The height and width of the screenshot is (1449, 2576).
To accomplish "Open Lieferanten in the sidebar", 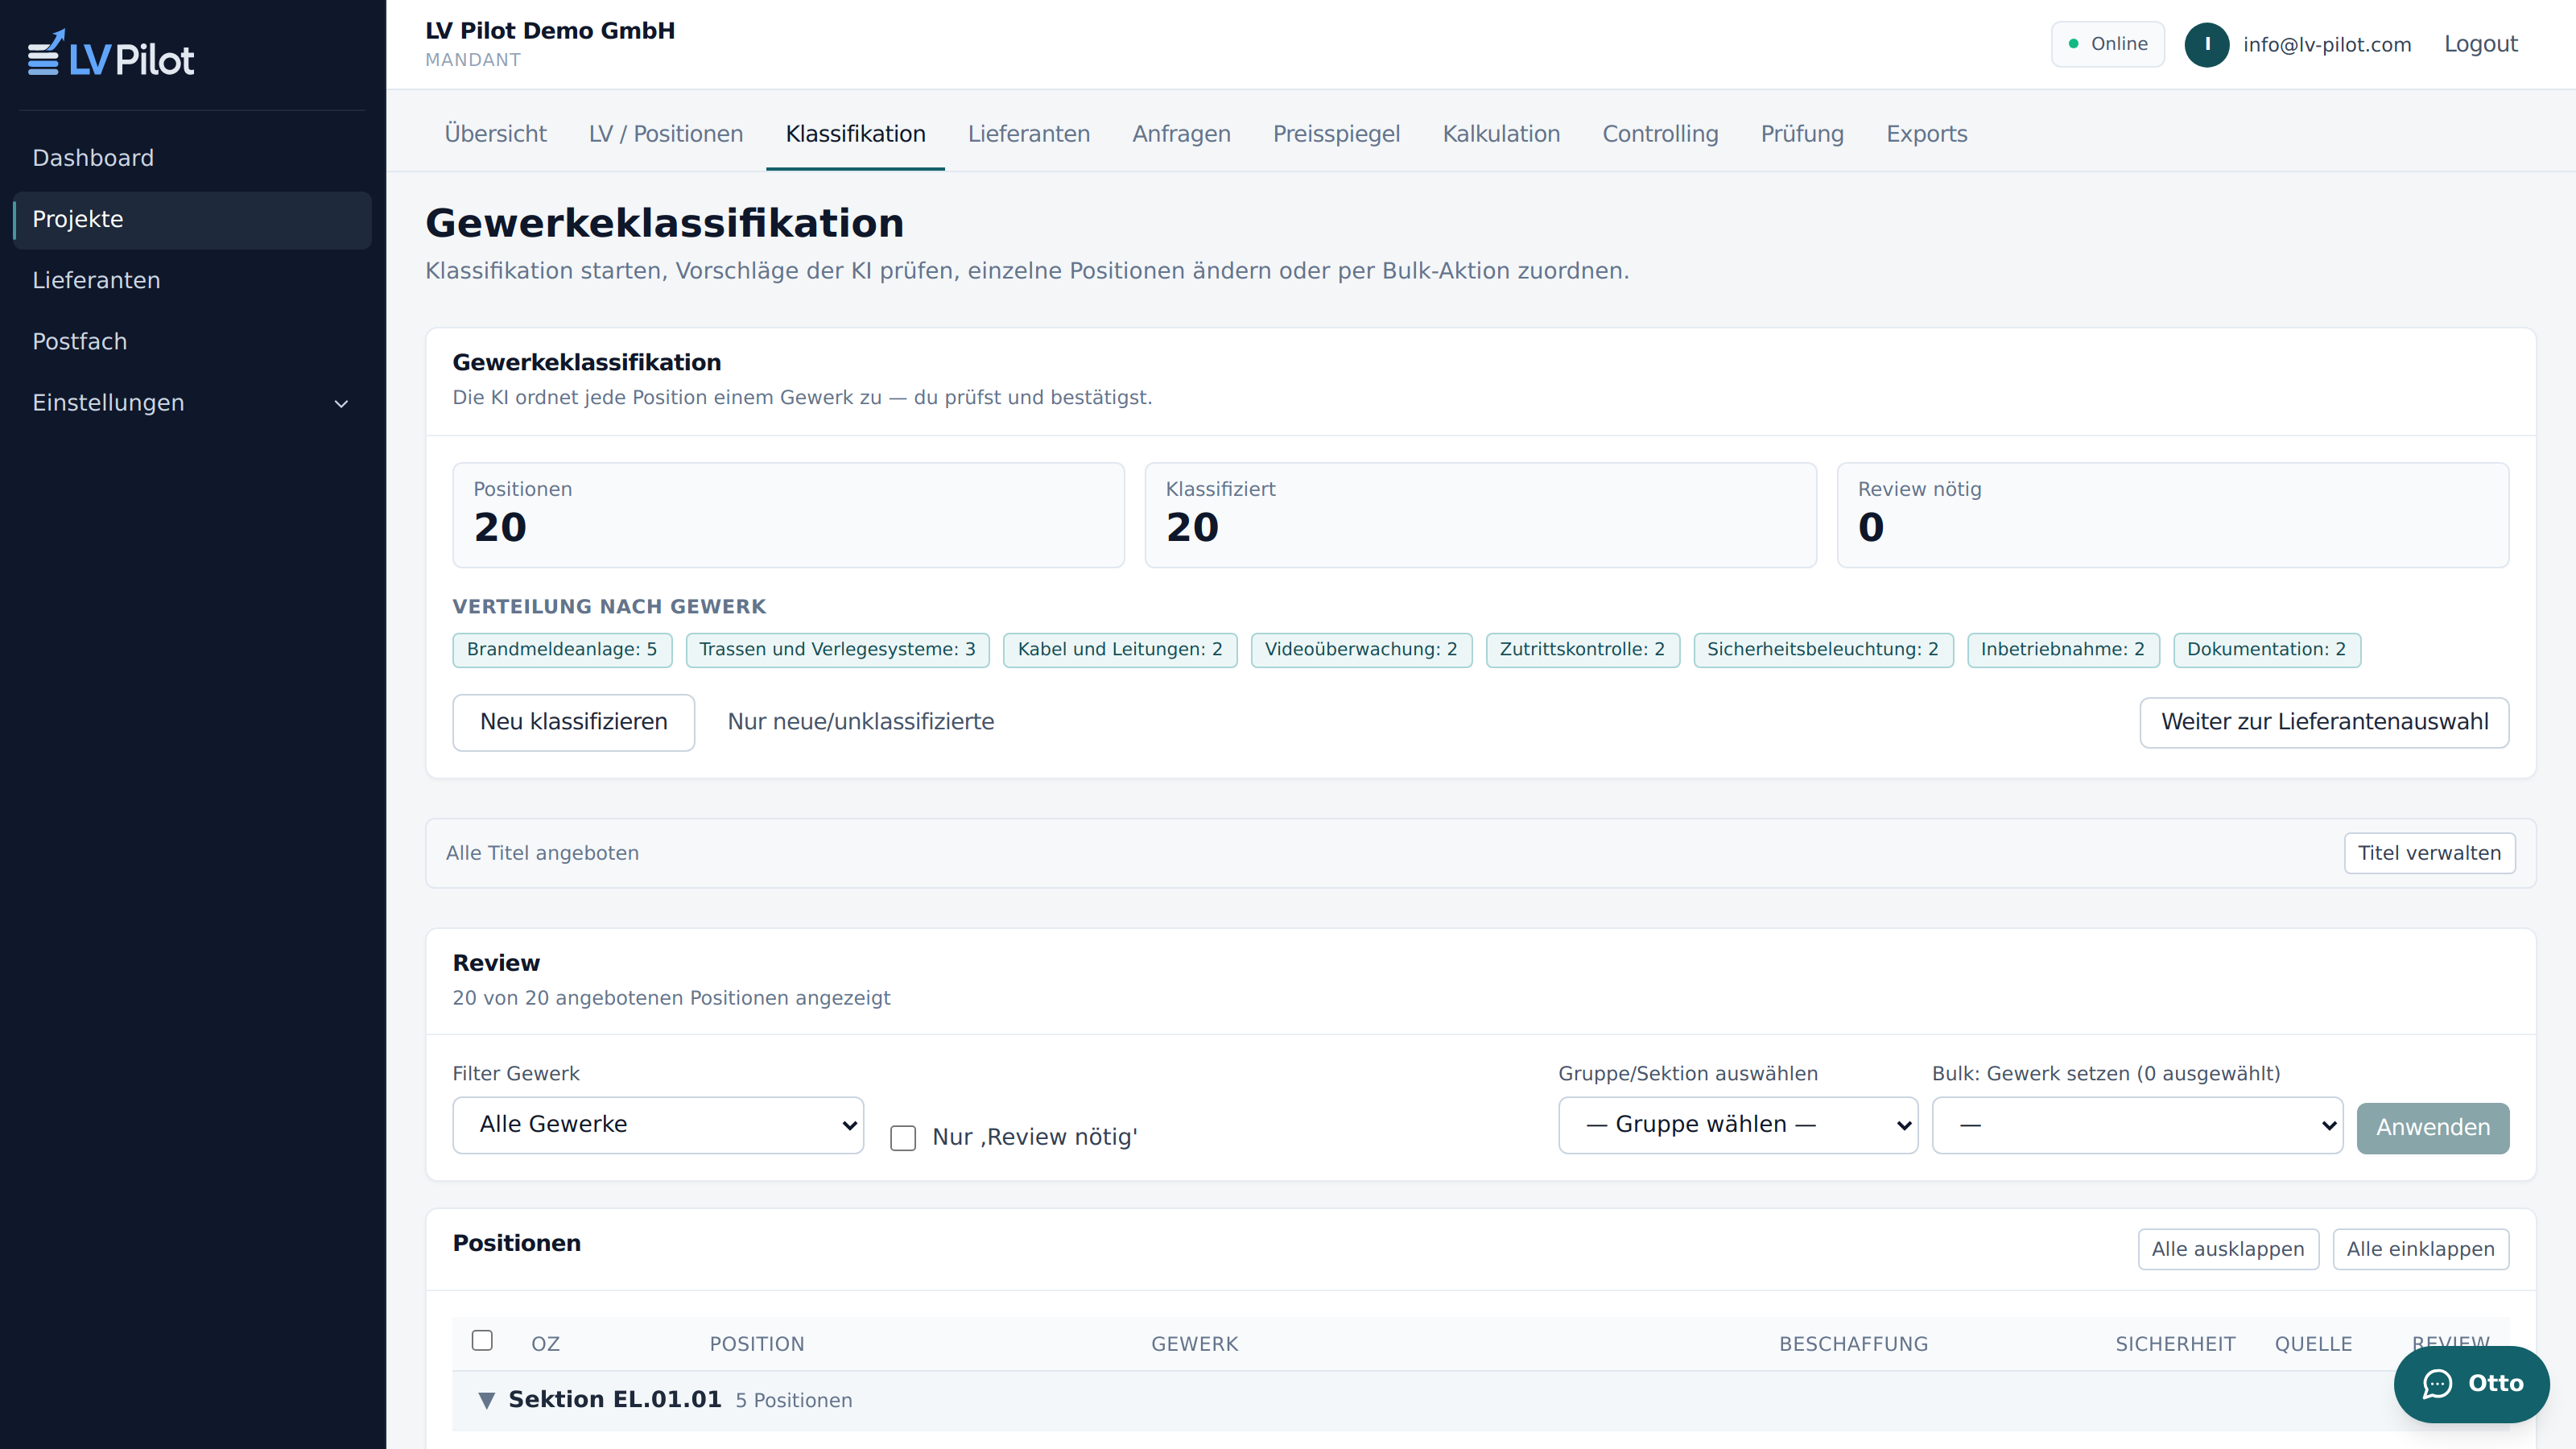I will (x=192, y=280).
